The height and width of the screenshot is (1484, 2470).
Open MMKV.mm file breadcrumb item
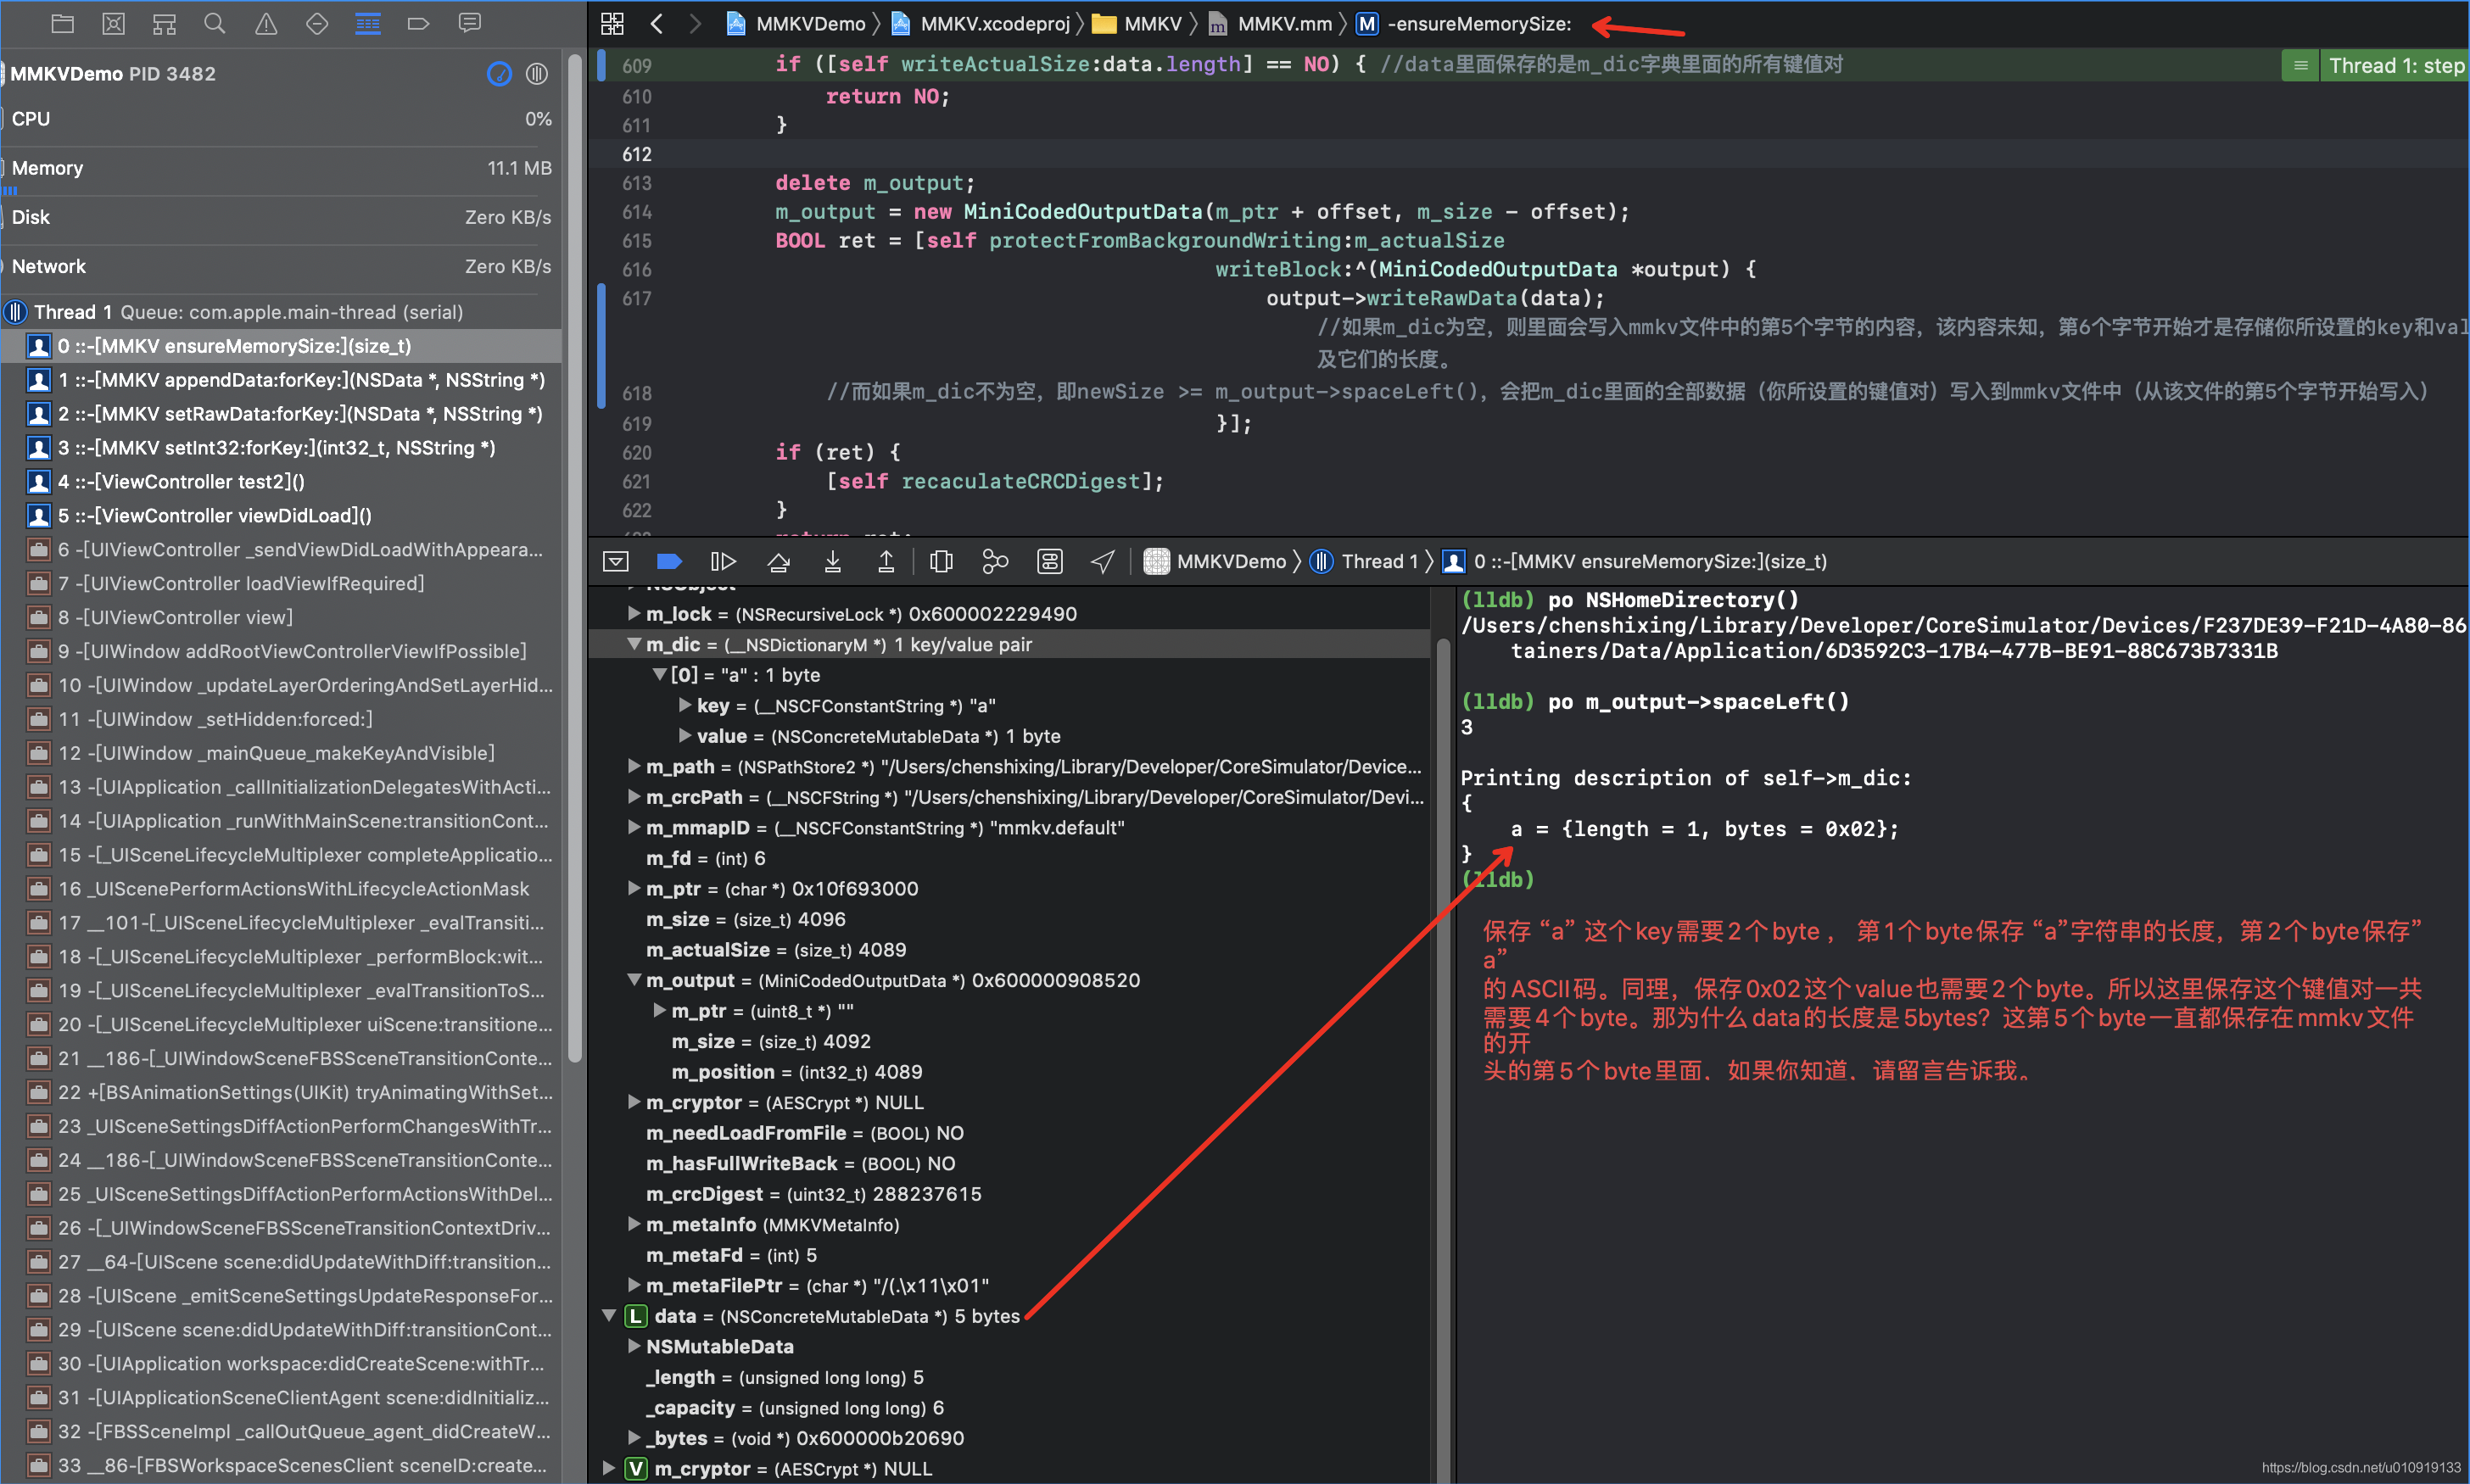(x=1271, y=23)
